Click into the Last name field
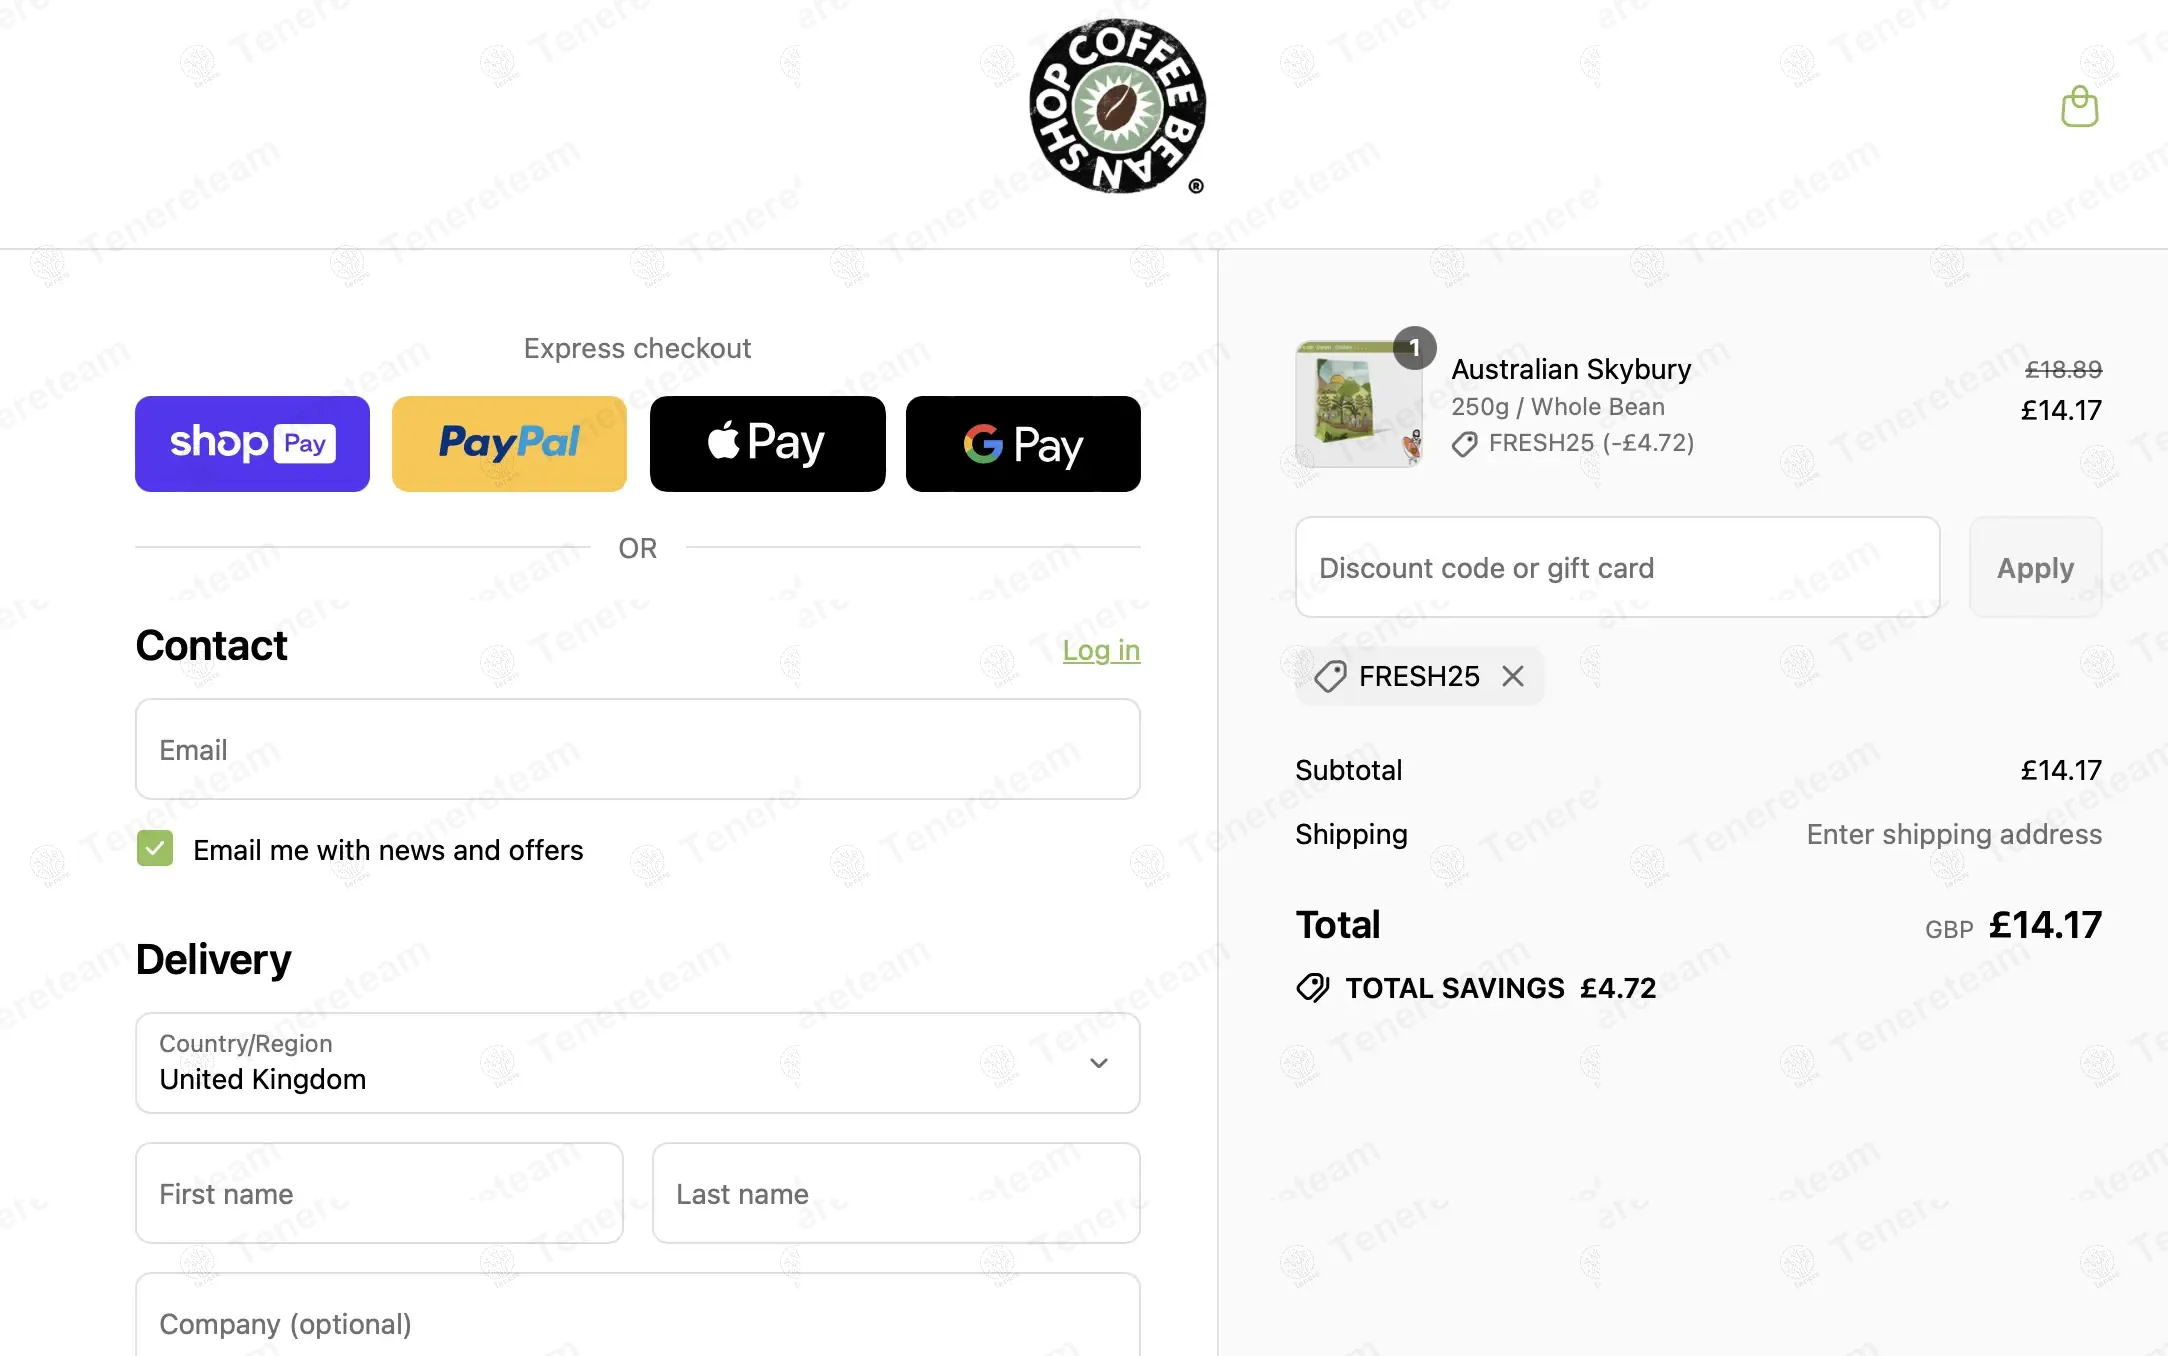 896,1193
